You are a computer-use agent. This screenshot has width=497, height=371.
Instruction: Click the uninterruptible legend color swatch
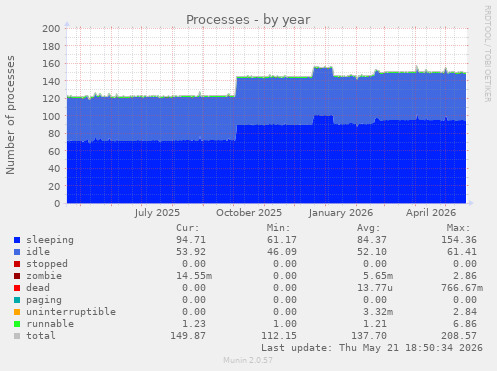17,312
